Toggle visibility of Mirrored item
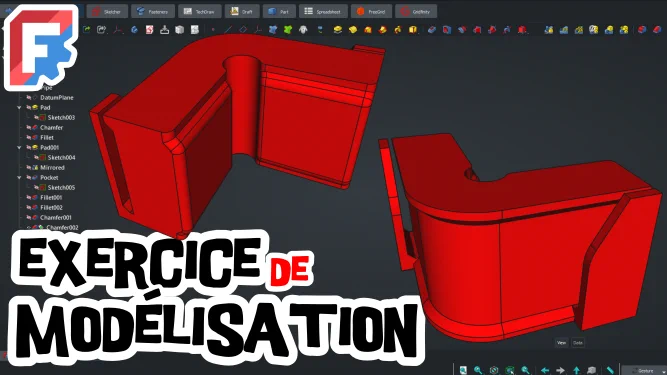667x375 pixels. point(29,168)
